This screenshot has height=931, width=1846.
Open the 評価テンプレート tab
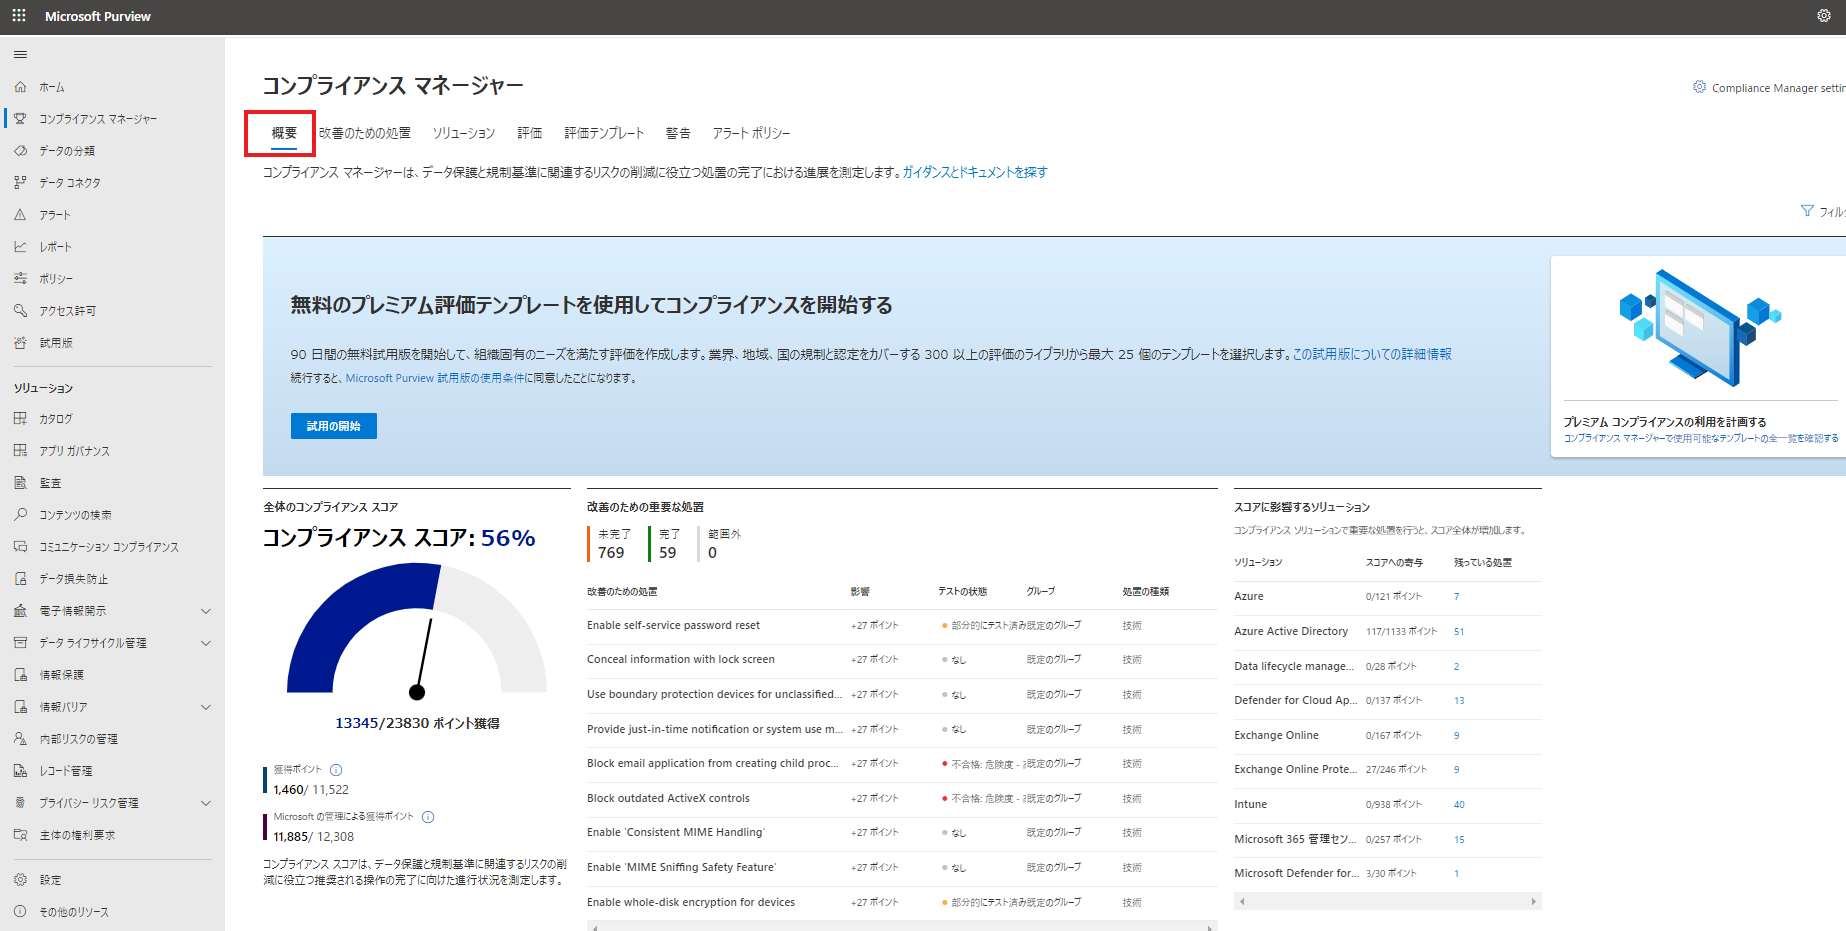pos(604,133)
